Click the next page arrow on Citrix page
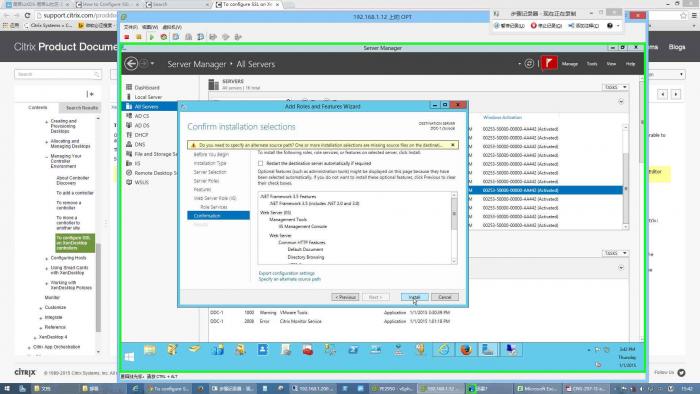This screenshot has width=700, height=394. coord(676,94)
